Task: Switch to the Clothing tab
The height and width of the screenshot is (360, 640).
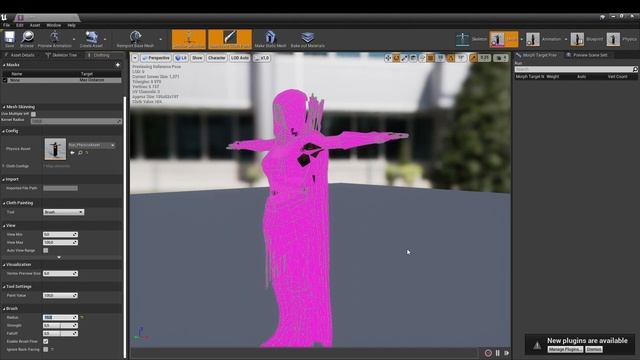Action: click(x=99, y=55)
